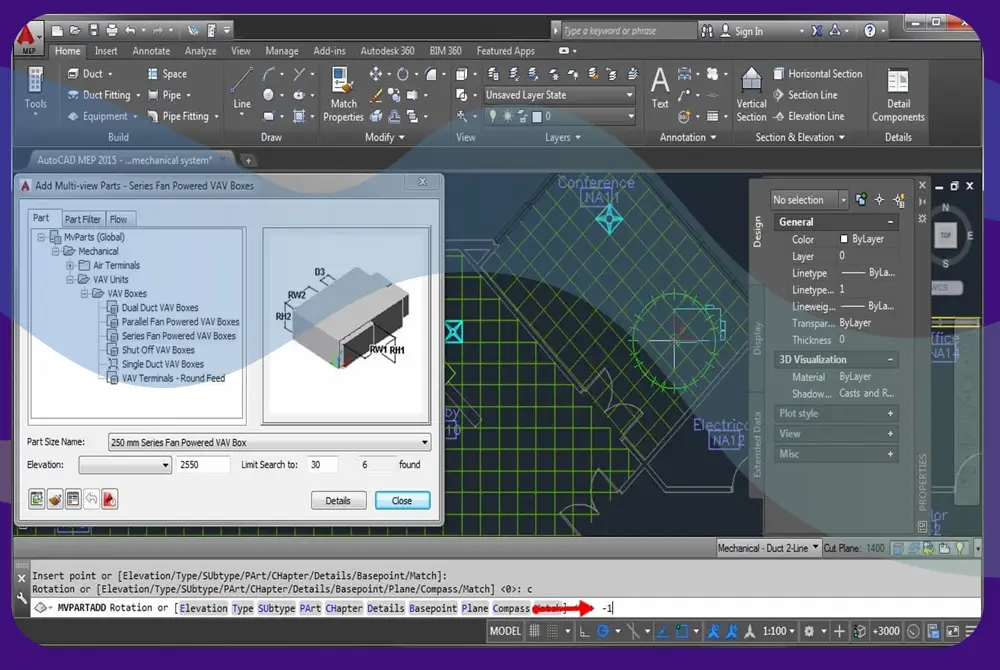Save the drawing using the floppy disk icon
The height and width of the screenshot is (670, 1000).
coord(94,30)
